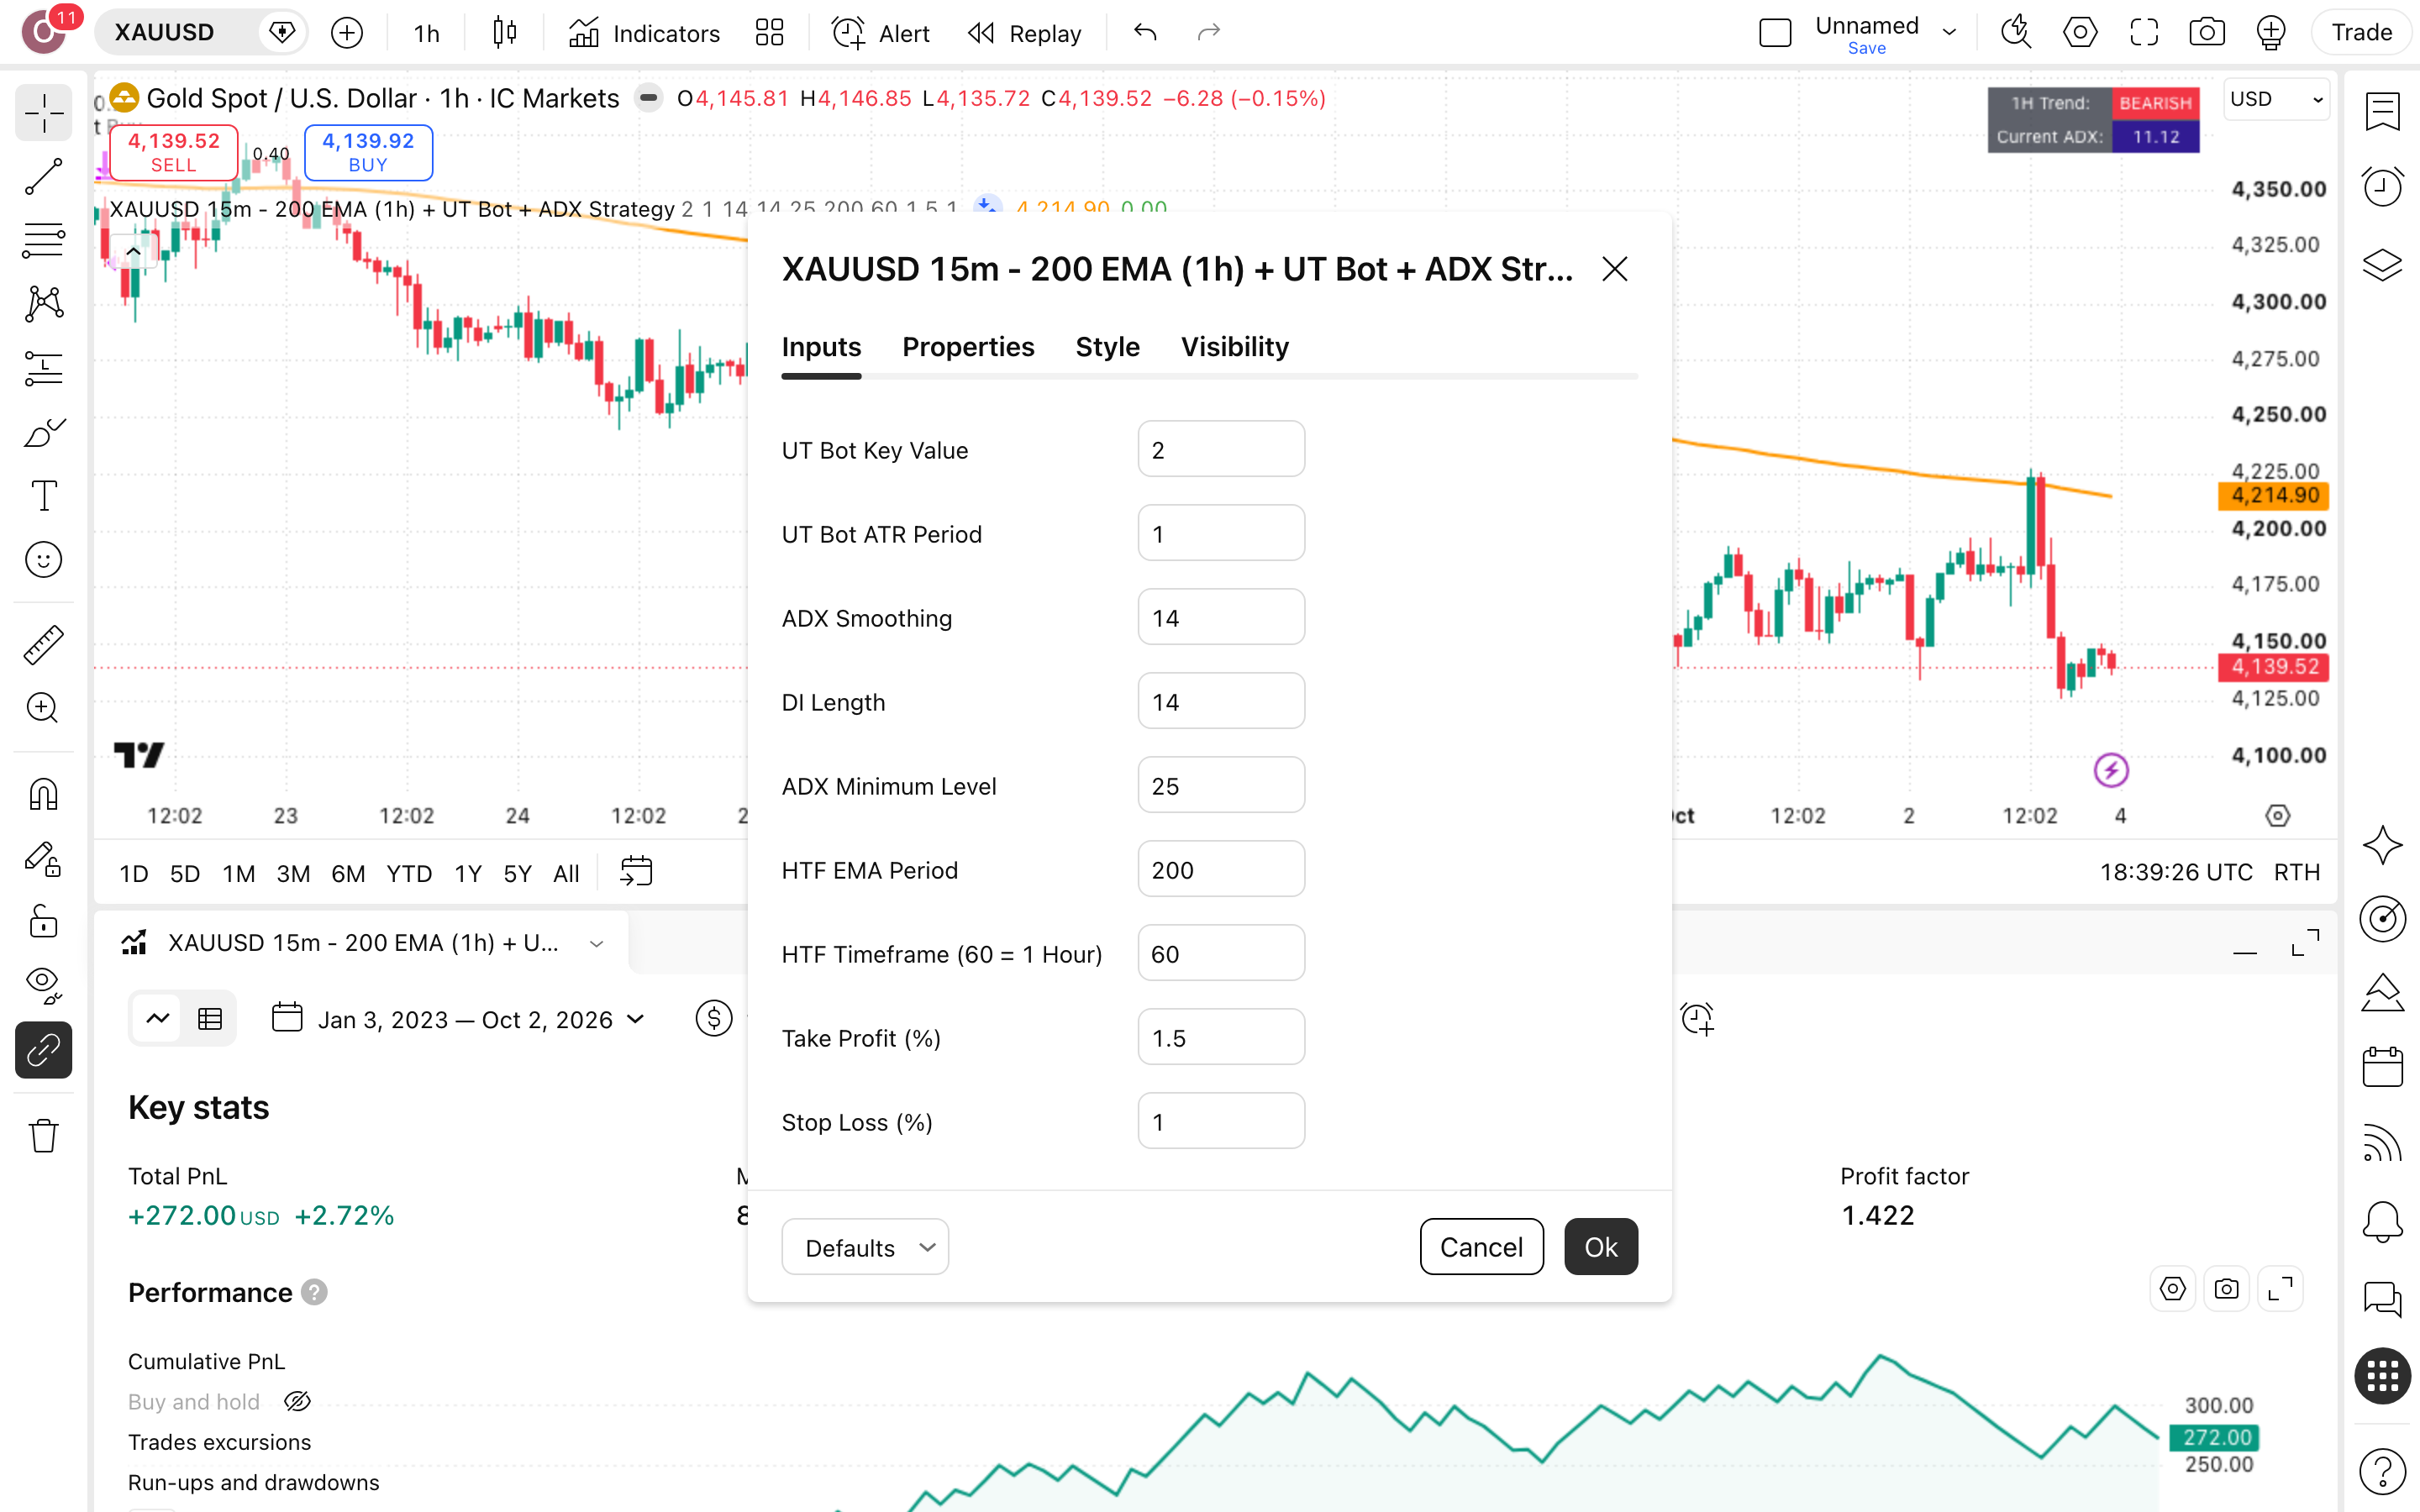The image size is (2420, 1512).
Task: Take a chart snapshot with camera icon
Action: tap(2207, 33)
